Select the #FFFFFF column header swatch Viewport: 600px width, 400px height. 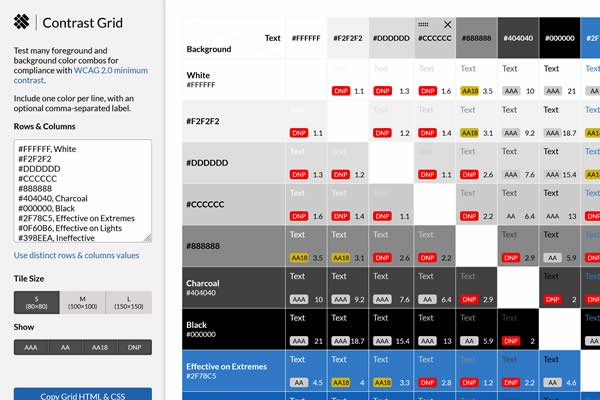306,38
